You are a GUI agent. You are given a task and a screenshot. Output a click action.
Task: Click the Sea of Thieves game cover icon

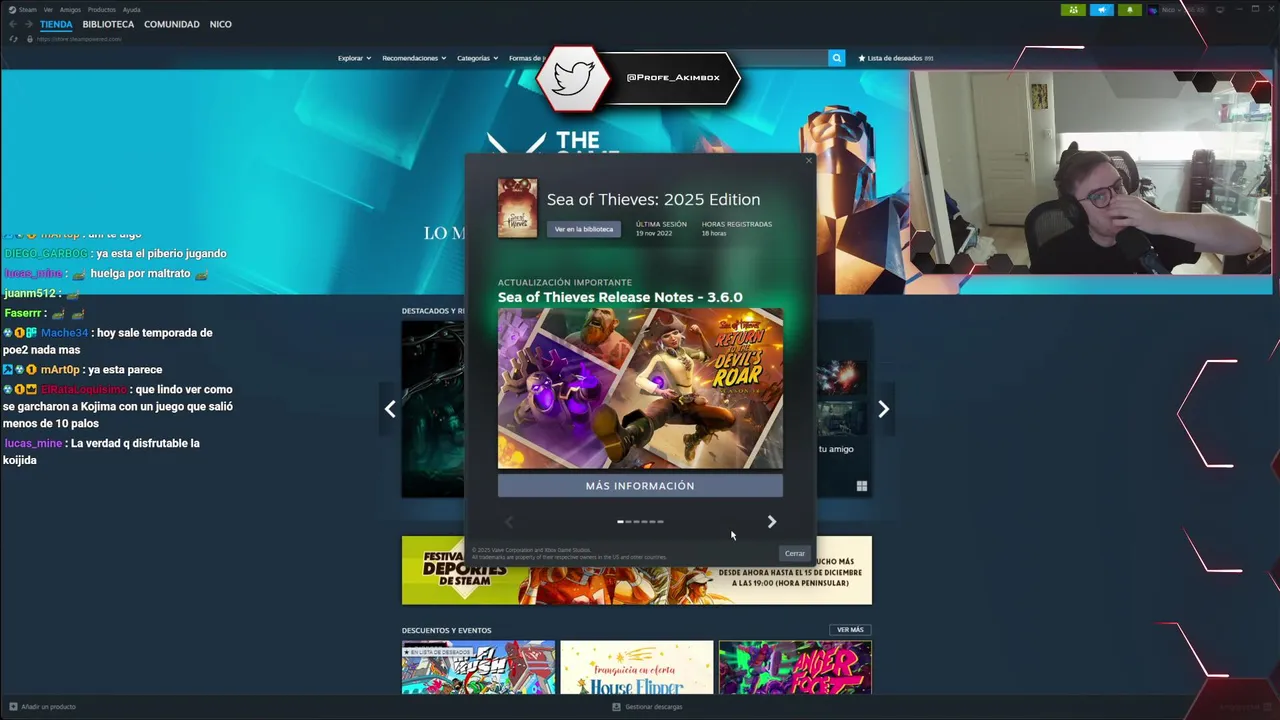tap(517, 208)
